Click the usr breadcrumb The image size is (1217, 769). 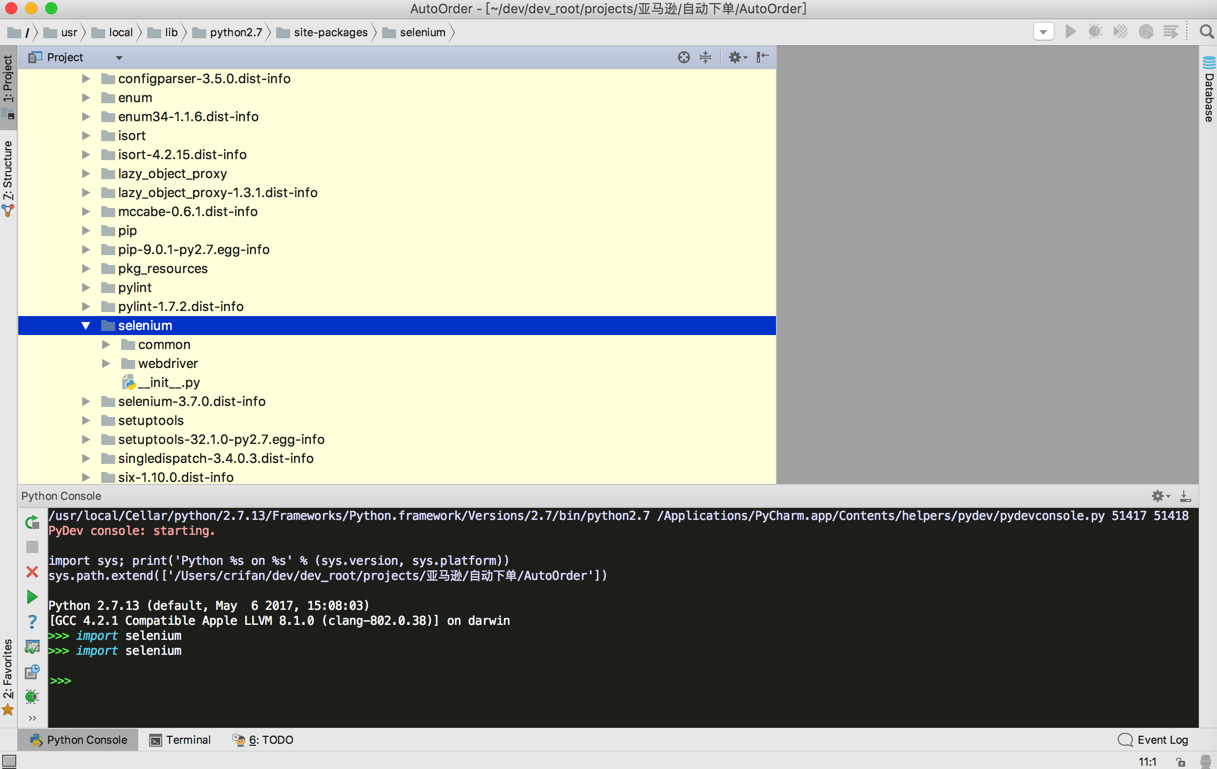pyautogui.click(x=60, y=32)
